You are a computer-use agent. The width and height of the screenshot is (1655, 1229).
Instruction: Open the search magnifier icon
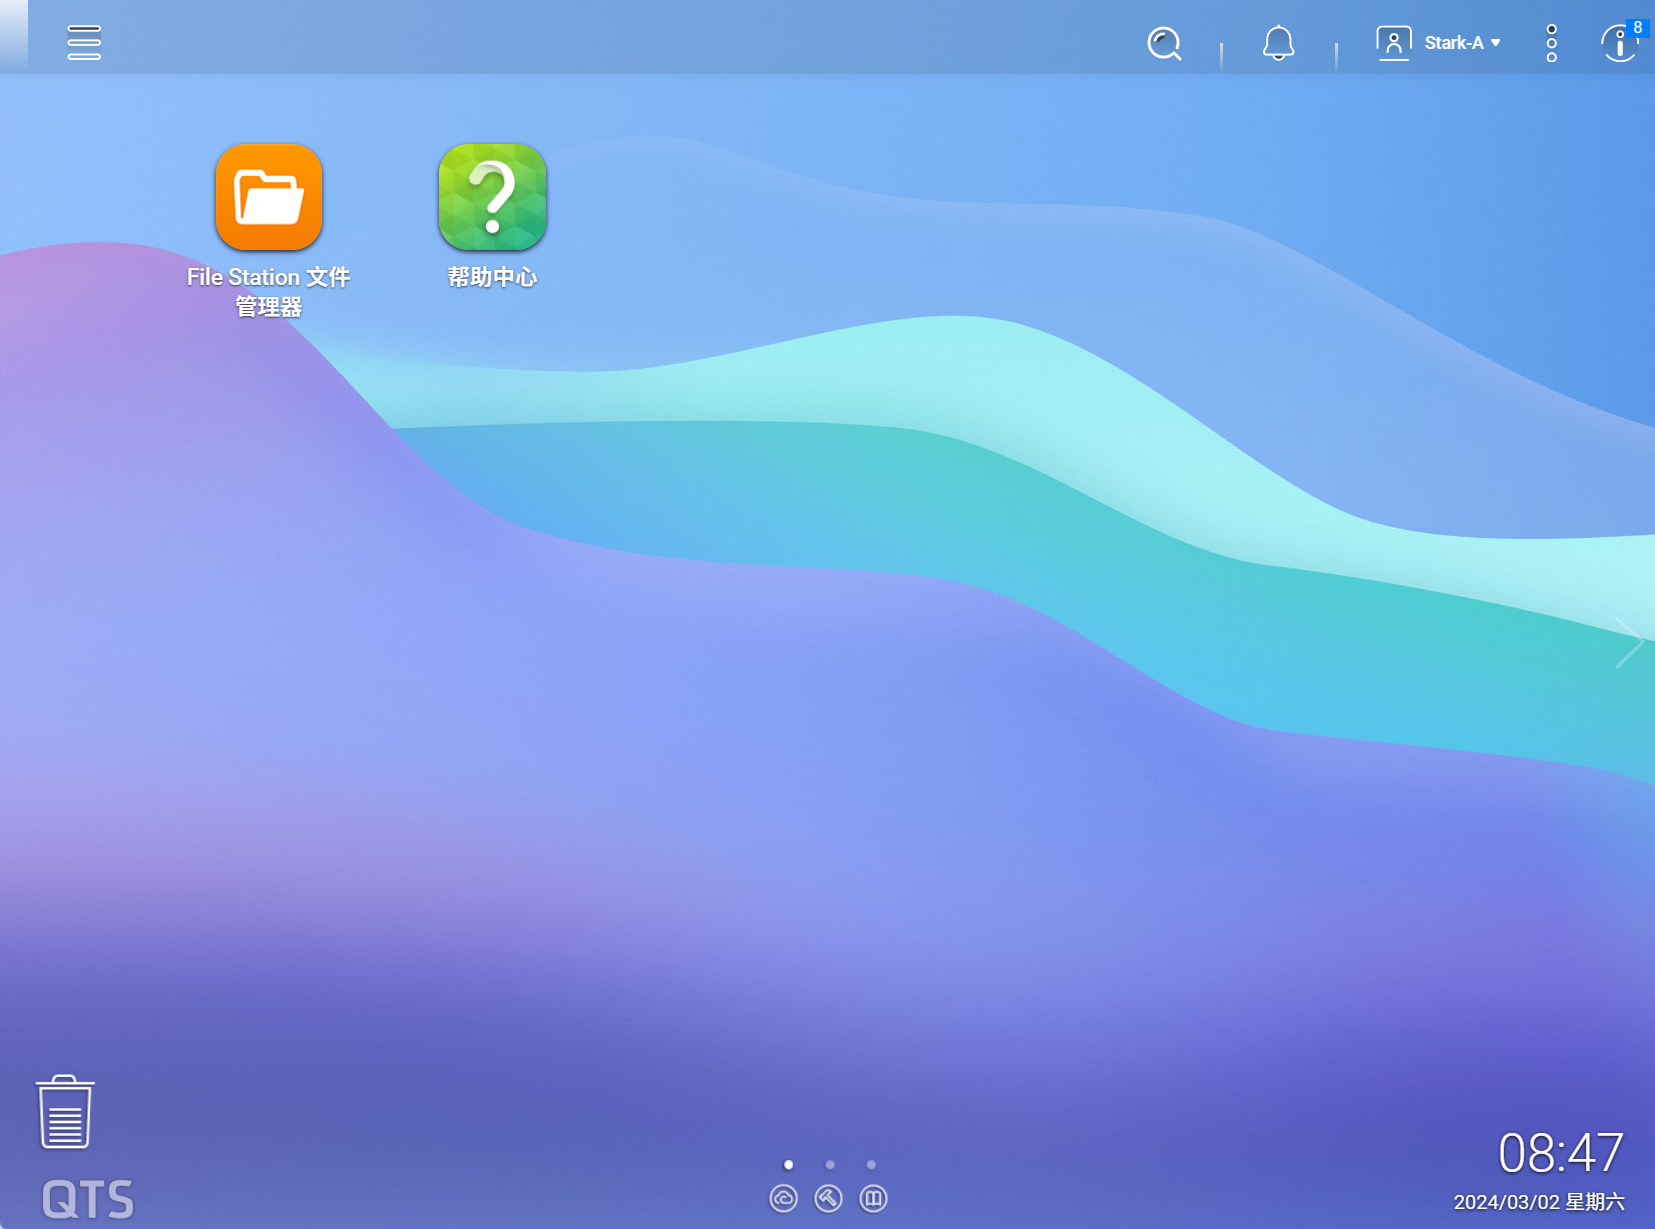(1164, 43)
